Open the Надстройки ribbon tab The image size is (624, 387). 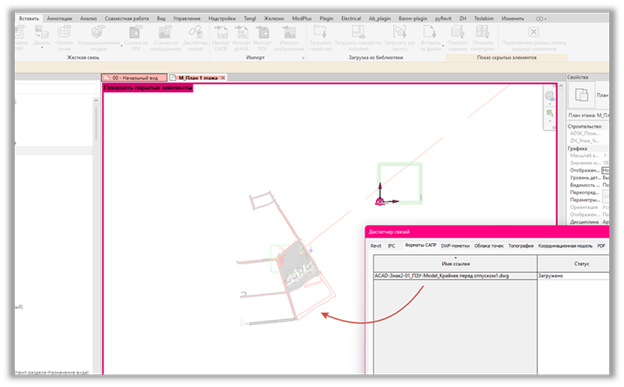click(x=222, y=18)
